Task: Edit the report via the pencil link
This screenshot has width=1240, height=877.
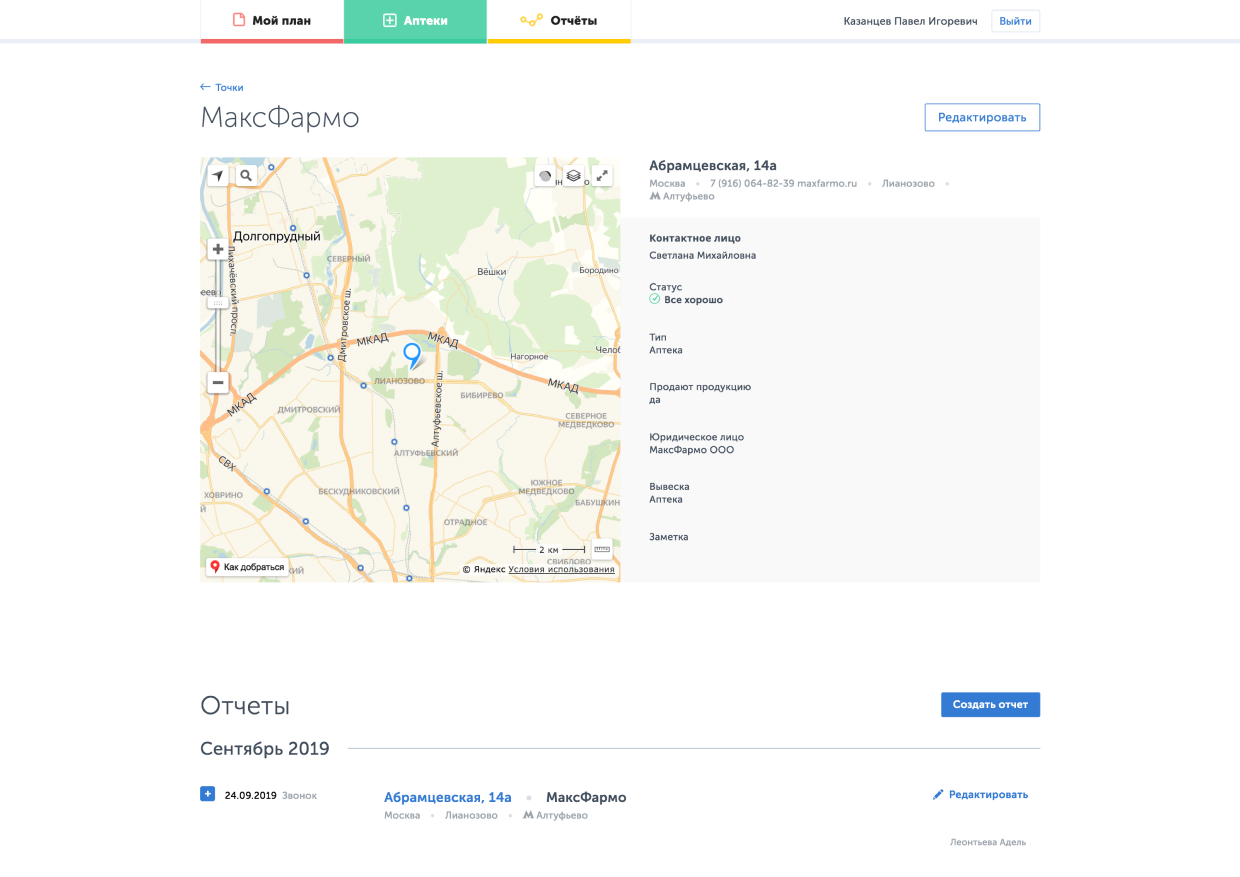Action: click(980, 795)
